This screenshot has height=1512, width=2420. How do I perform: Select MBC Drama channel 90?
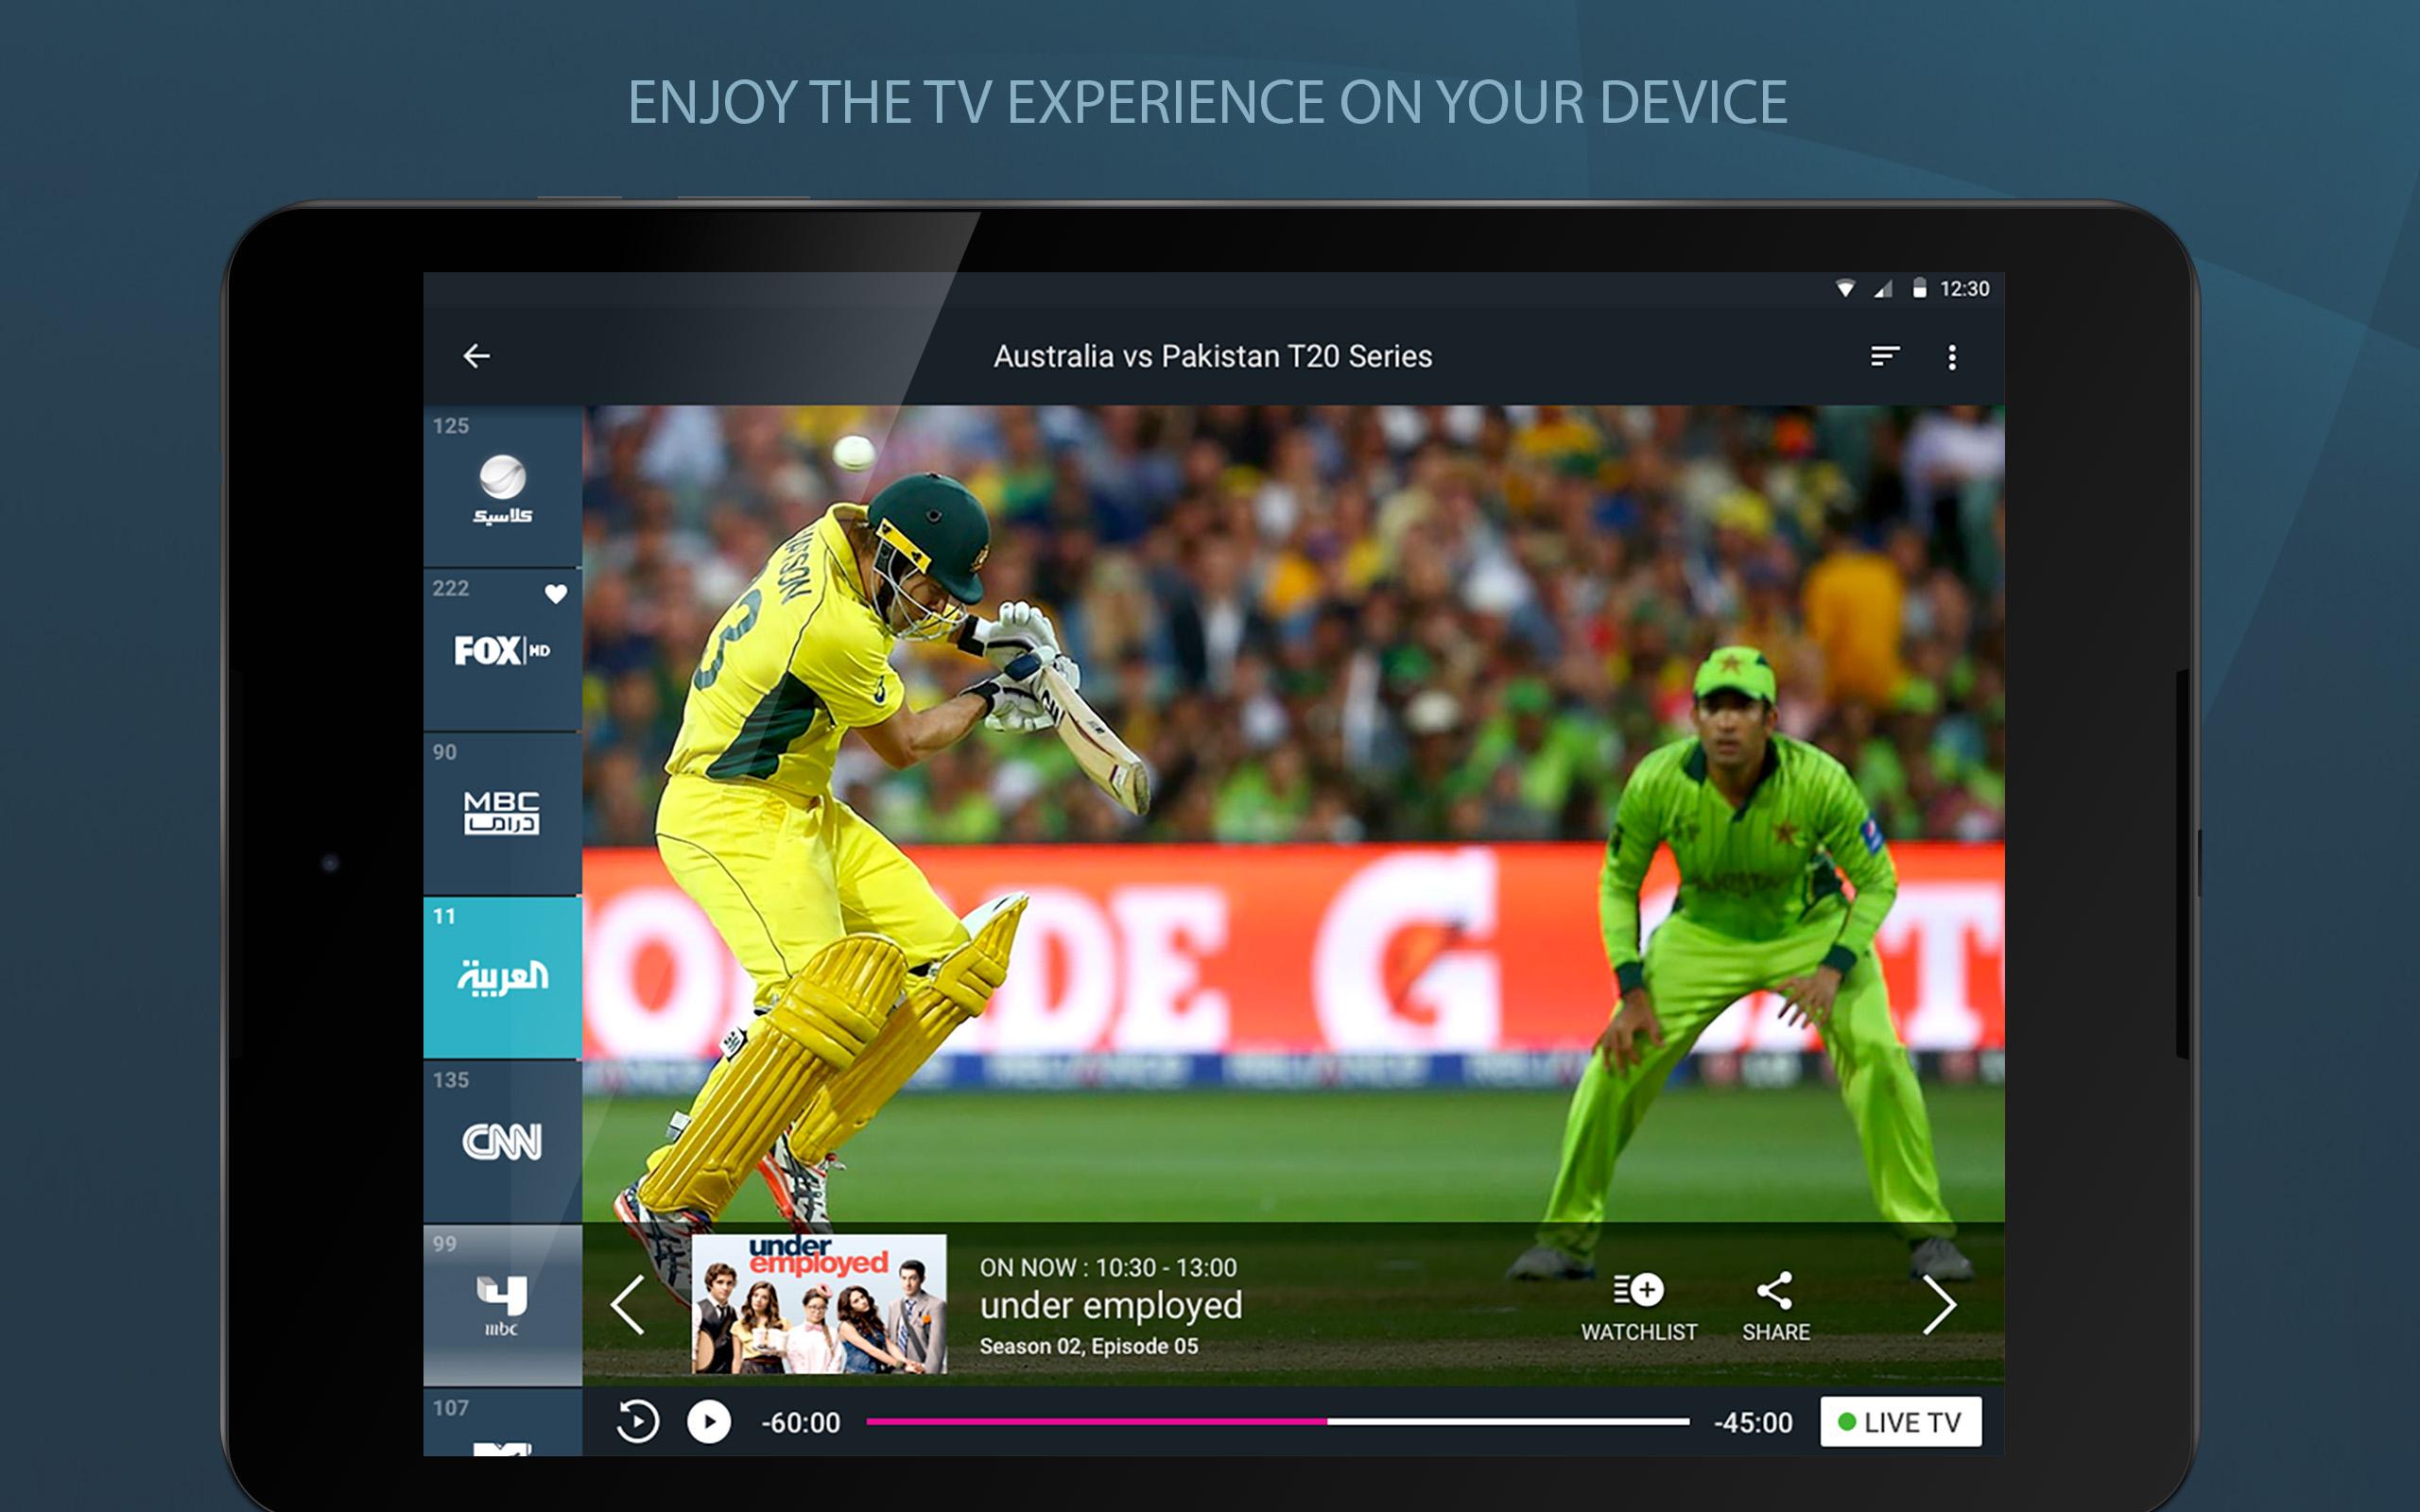(x=502, y=813)
